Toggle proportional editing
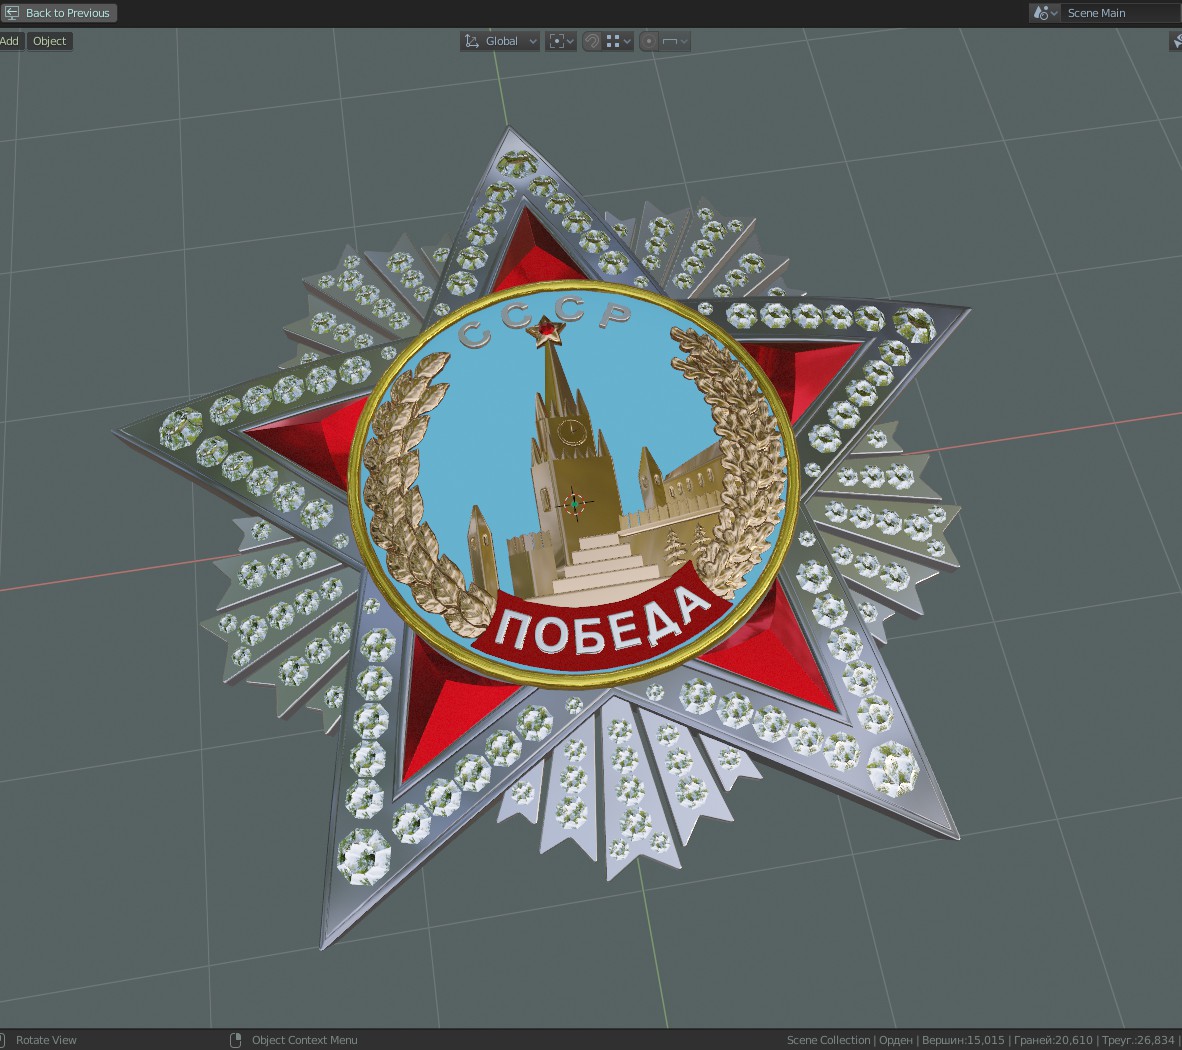 click(649, 41)
